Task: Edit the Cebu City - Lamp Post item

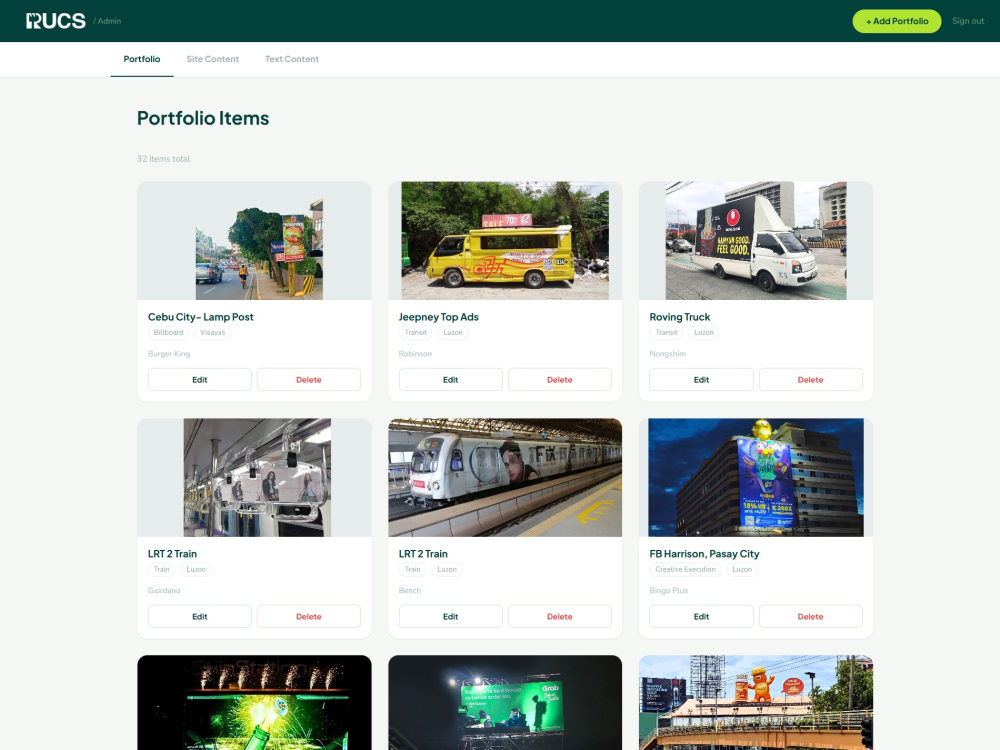Action: (200, 379)
